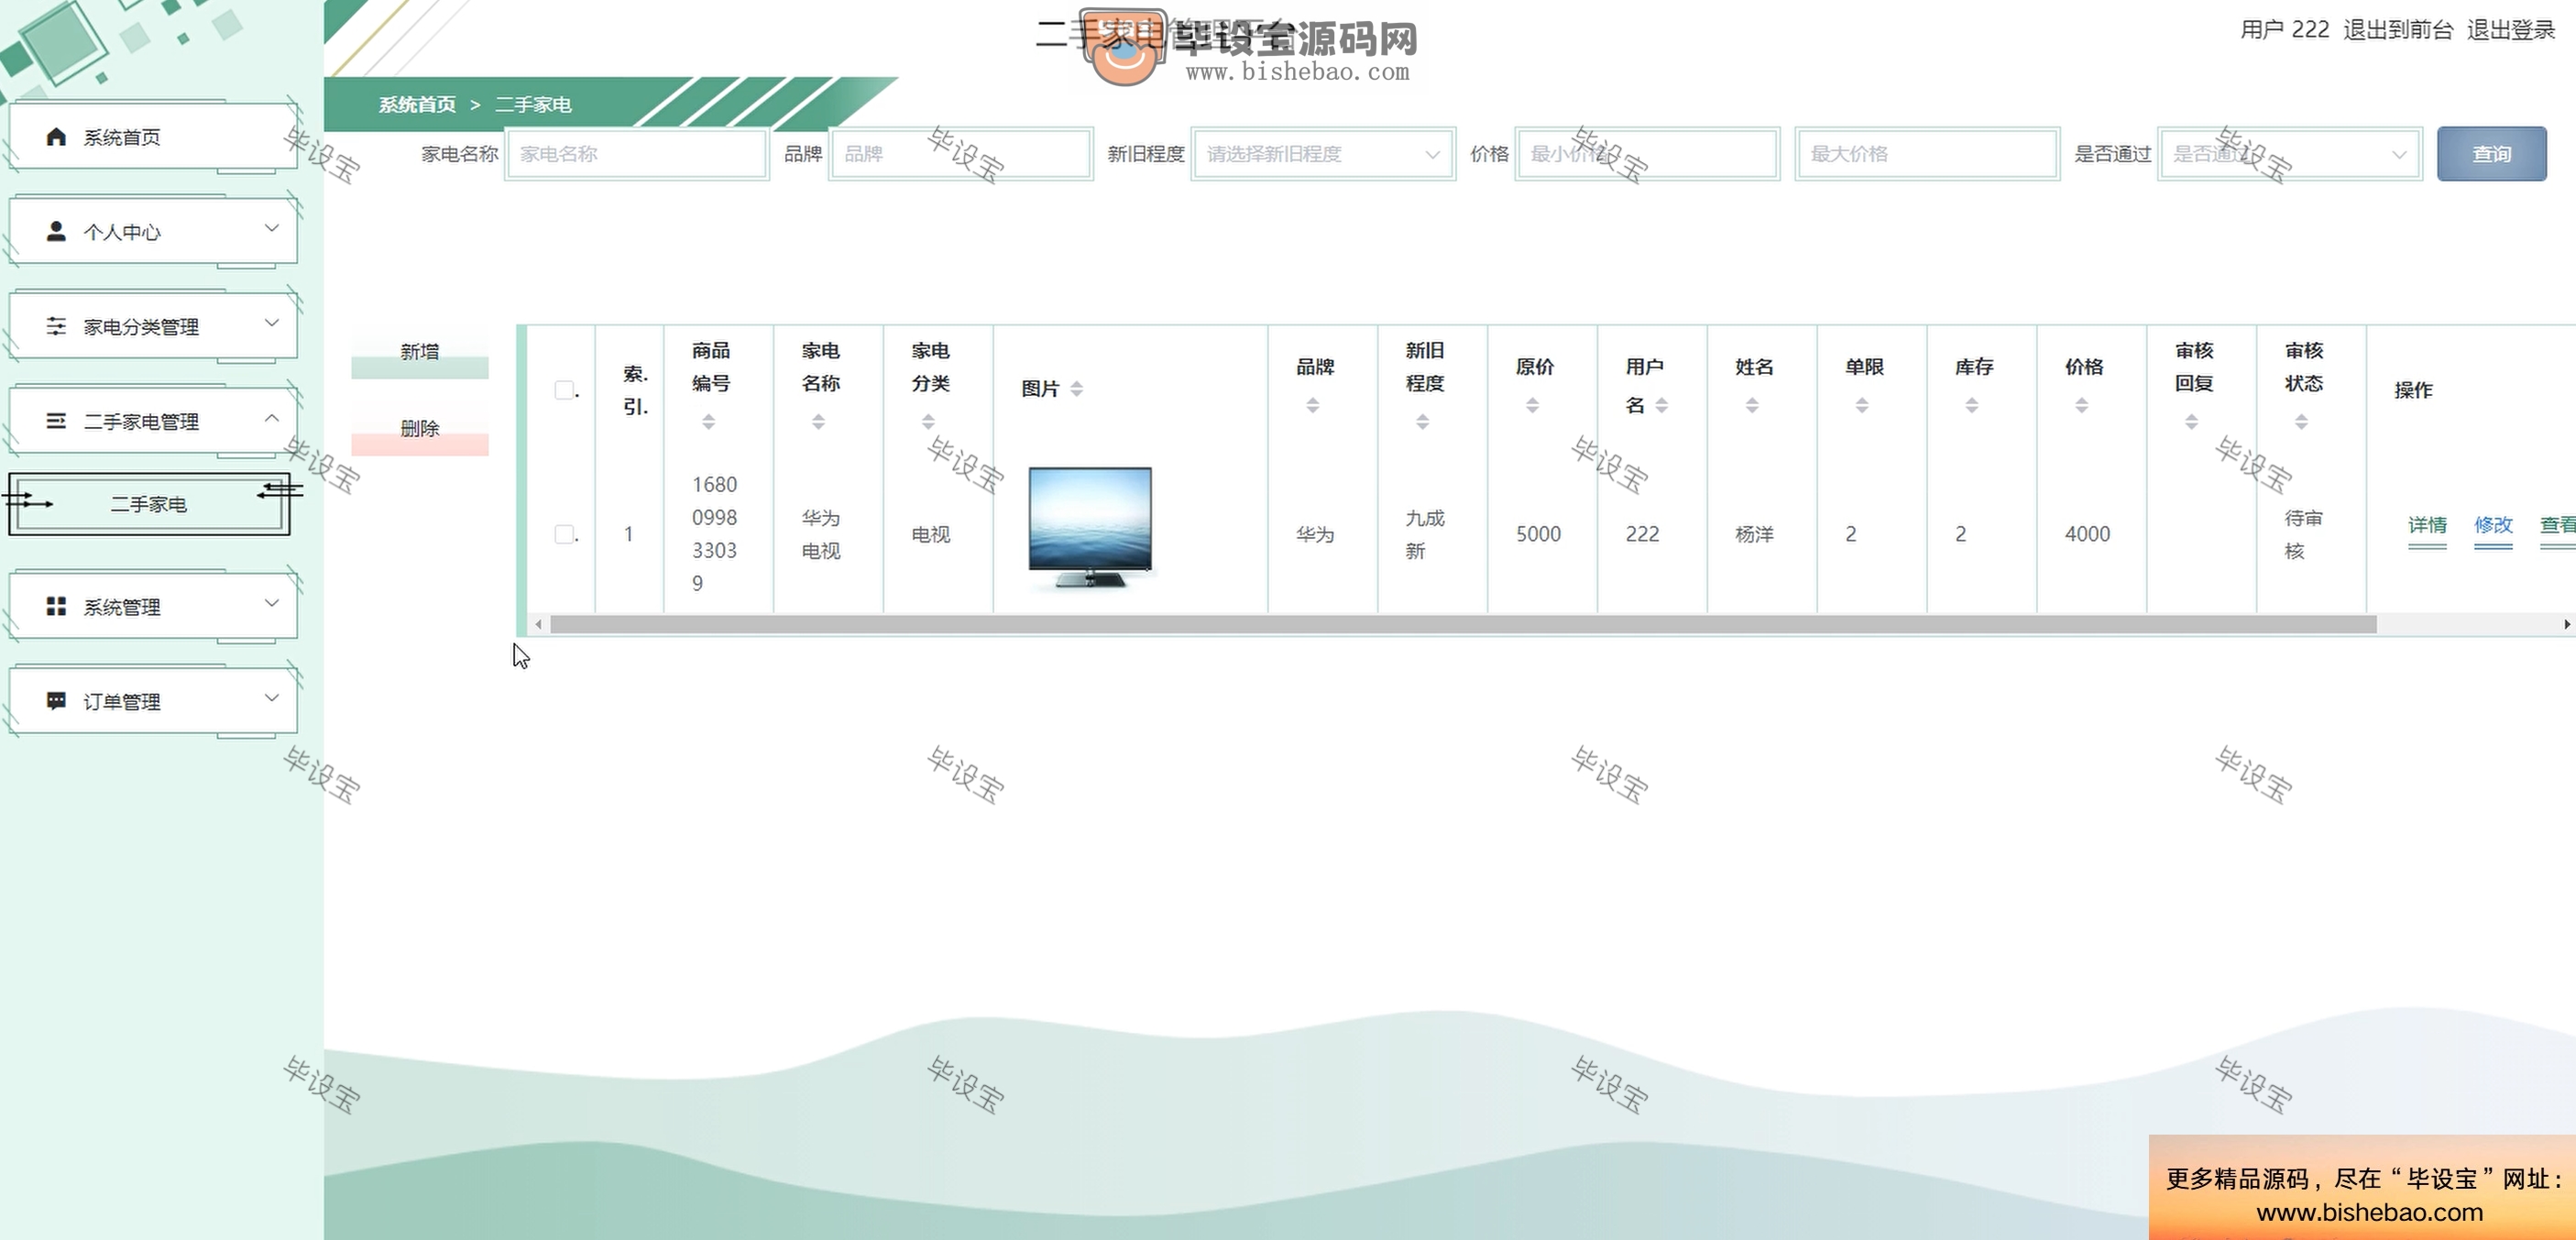Click the grid icon for 系统管理
The height and width of the screenshot is (1240, 2576).
pos(56,606)
